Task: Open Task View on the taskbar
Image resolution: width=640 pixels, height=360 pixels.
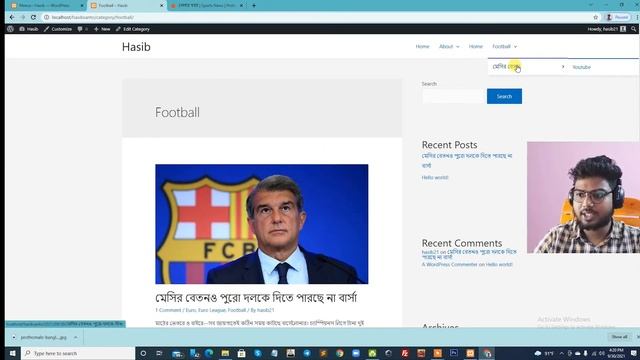Action: (159, 353)
